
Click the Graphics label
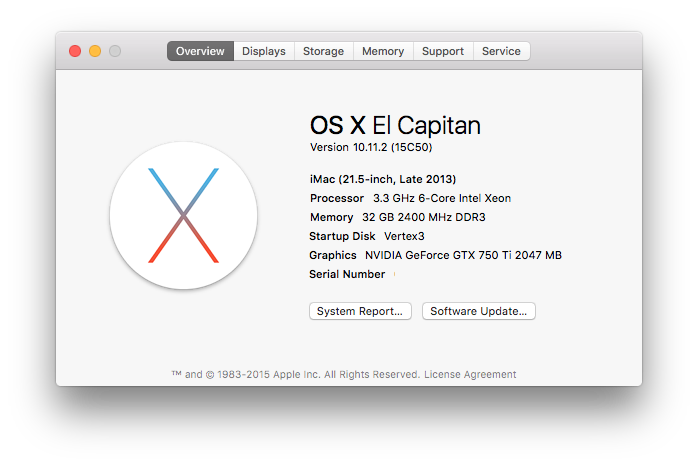tap(333, 255)
